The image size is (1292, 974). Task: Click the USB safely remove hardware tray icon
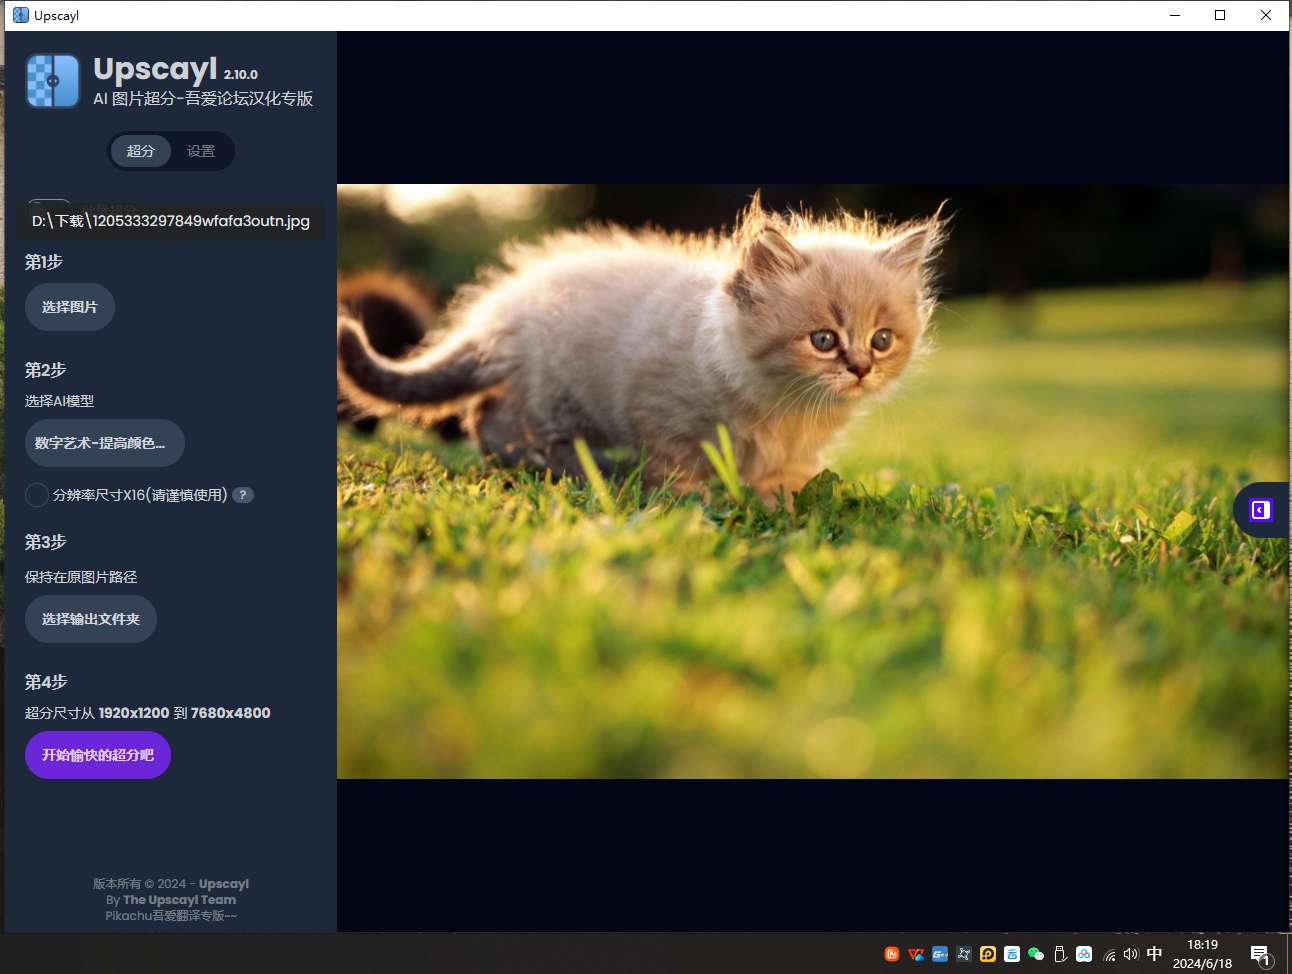pyautogui.click(x=1060, y=954)
